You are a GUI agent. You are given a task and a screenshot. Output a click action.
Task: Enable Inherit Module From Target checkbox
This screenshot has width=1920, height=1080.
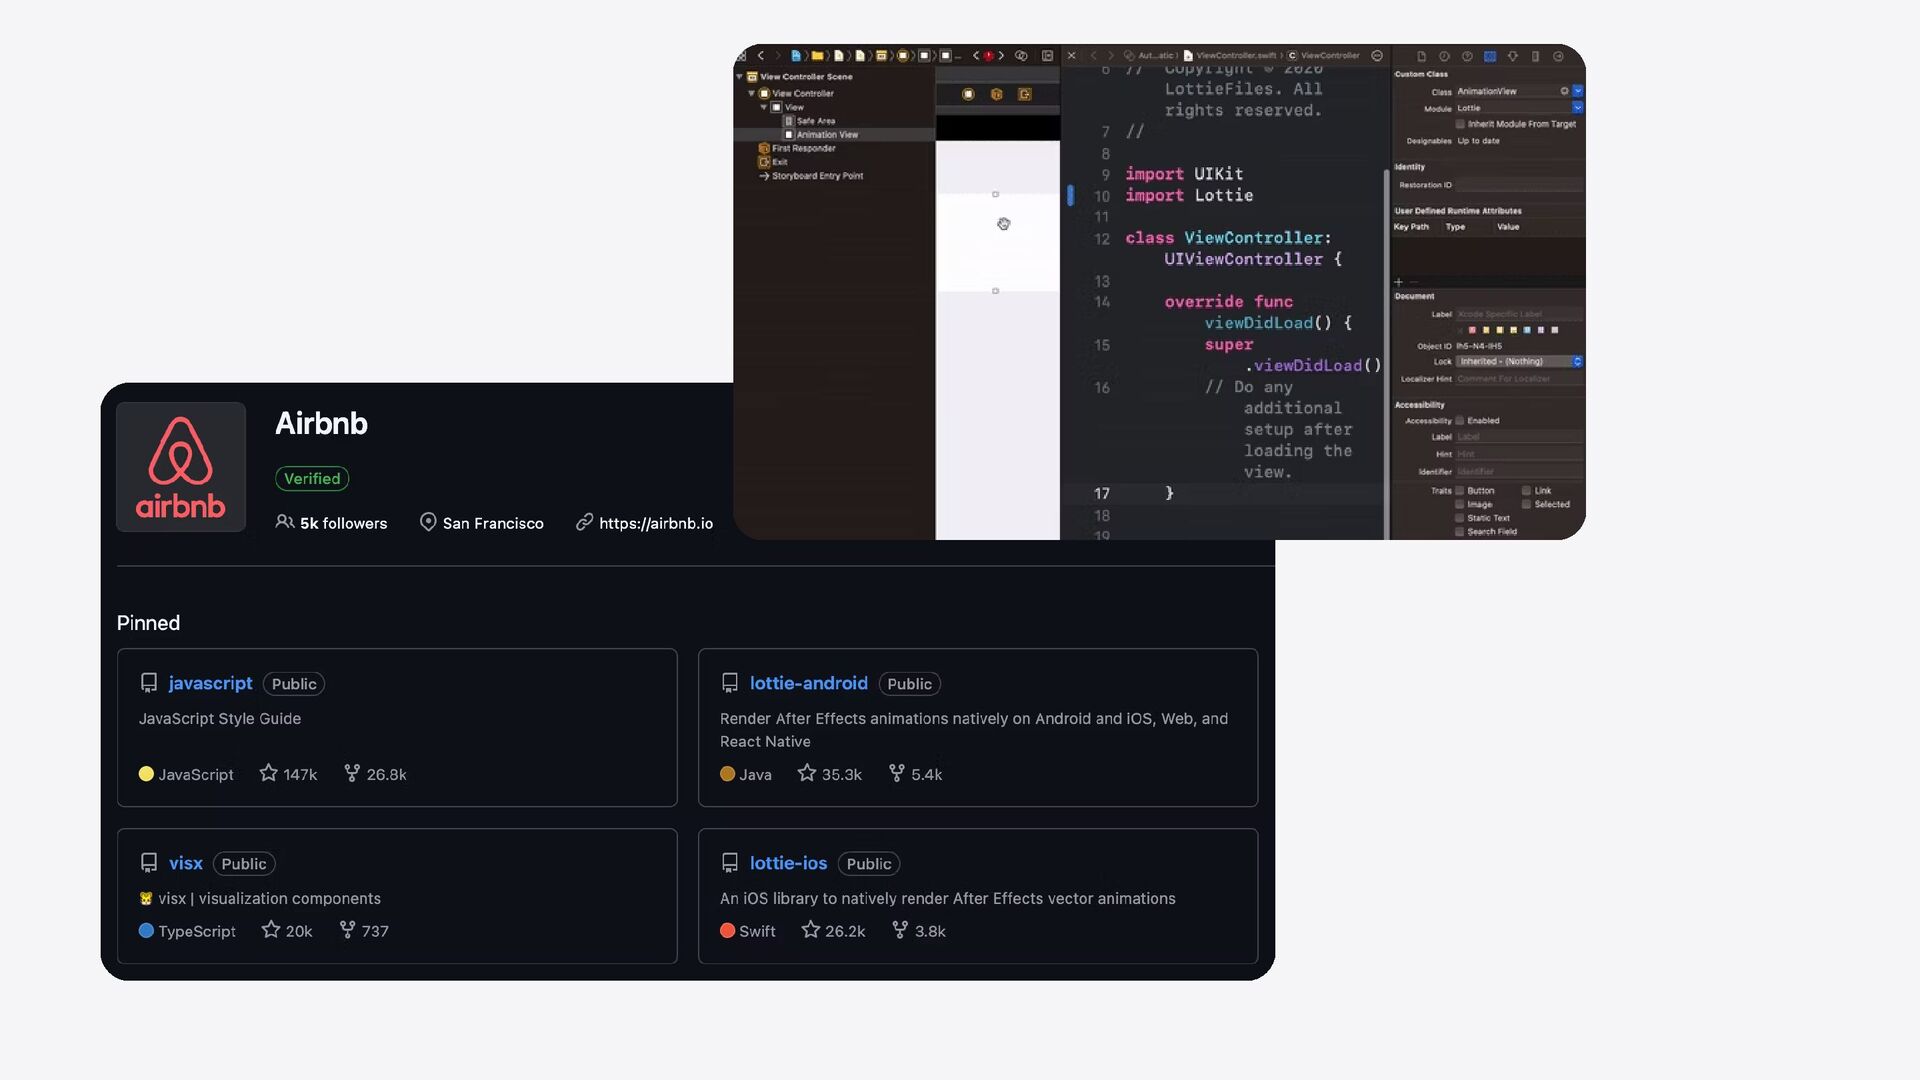click(1460, 124)
